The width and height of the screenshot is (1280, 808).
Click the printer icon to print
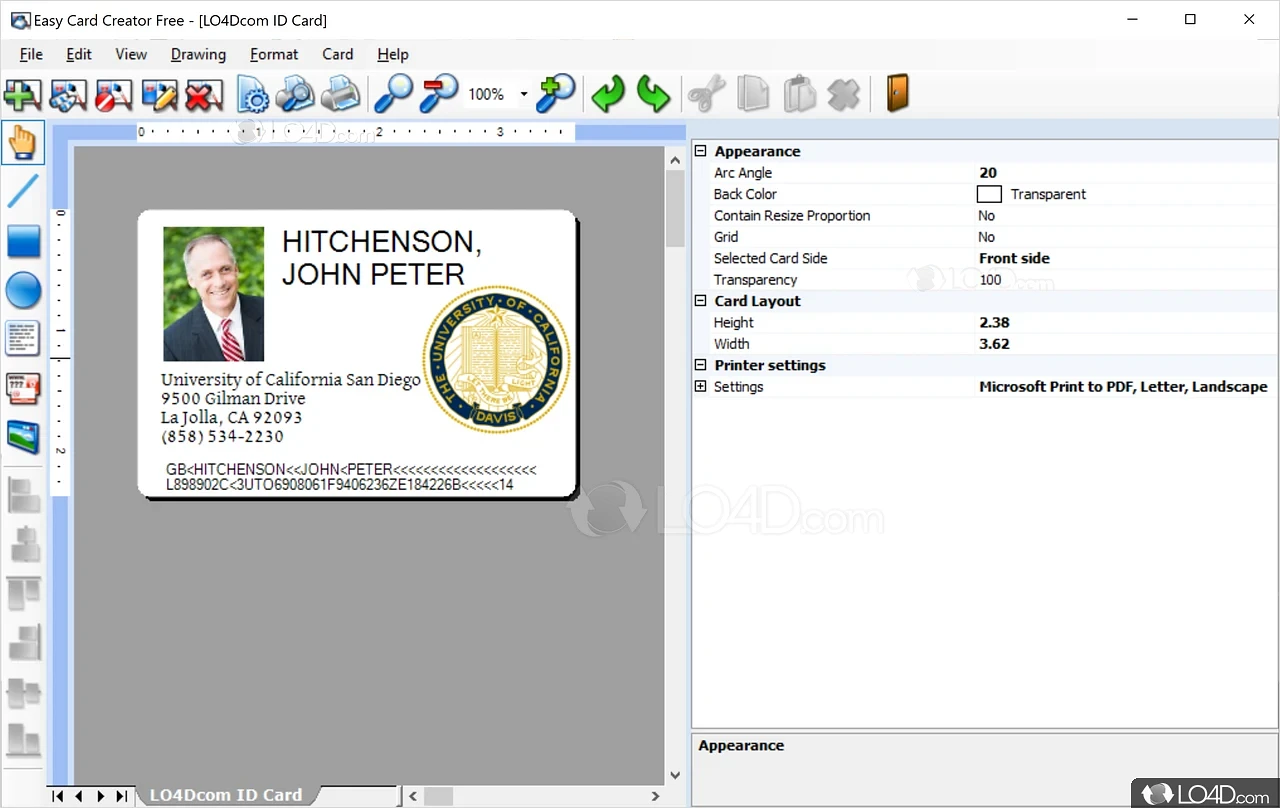click(340, 95)
